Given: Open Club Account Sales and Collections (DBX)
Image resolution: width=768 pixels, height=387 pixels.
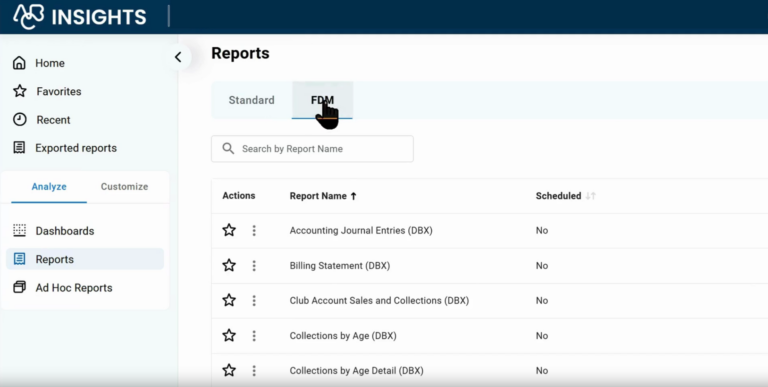Looking at the screenshot, I should (x=379, y=300).
